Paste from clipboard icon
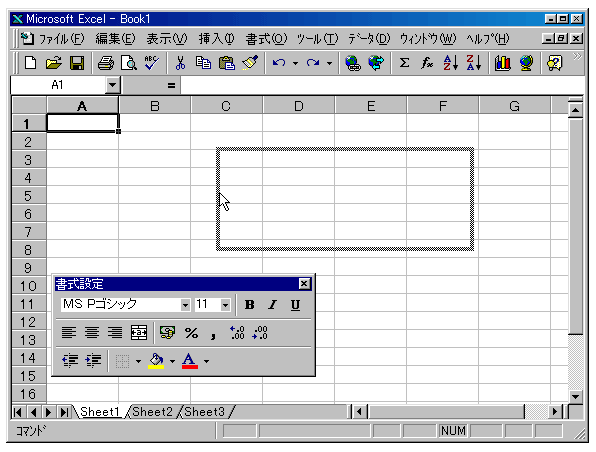Screen dimensions: 596x452 (x=227, y=63)
